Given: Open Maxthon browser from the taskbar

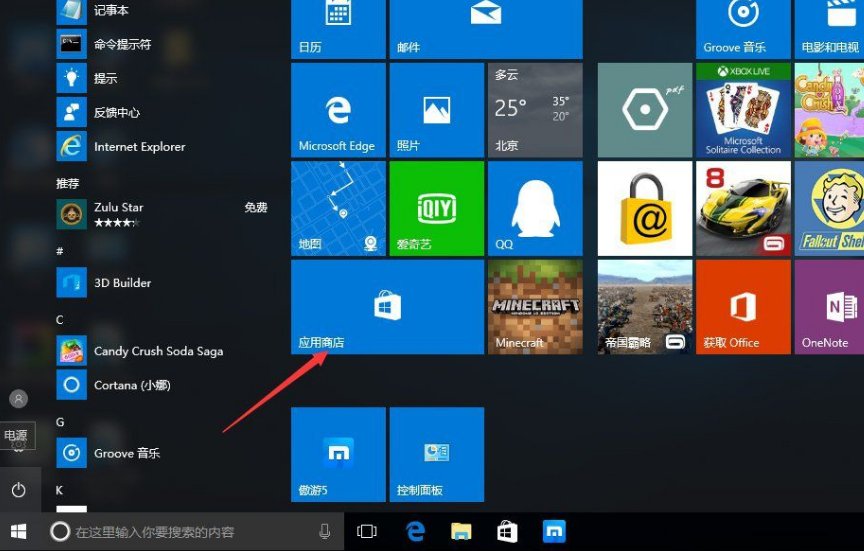Looking at the screenshot, I should point(554,532).
